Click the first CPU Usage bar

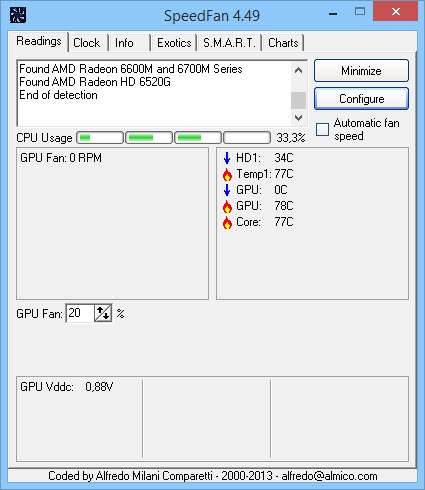tap(100, 137)
